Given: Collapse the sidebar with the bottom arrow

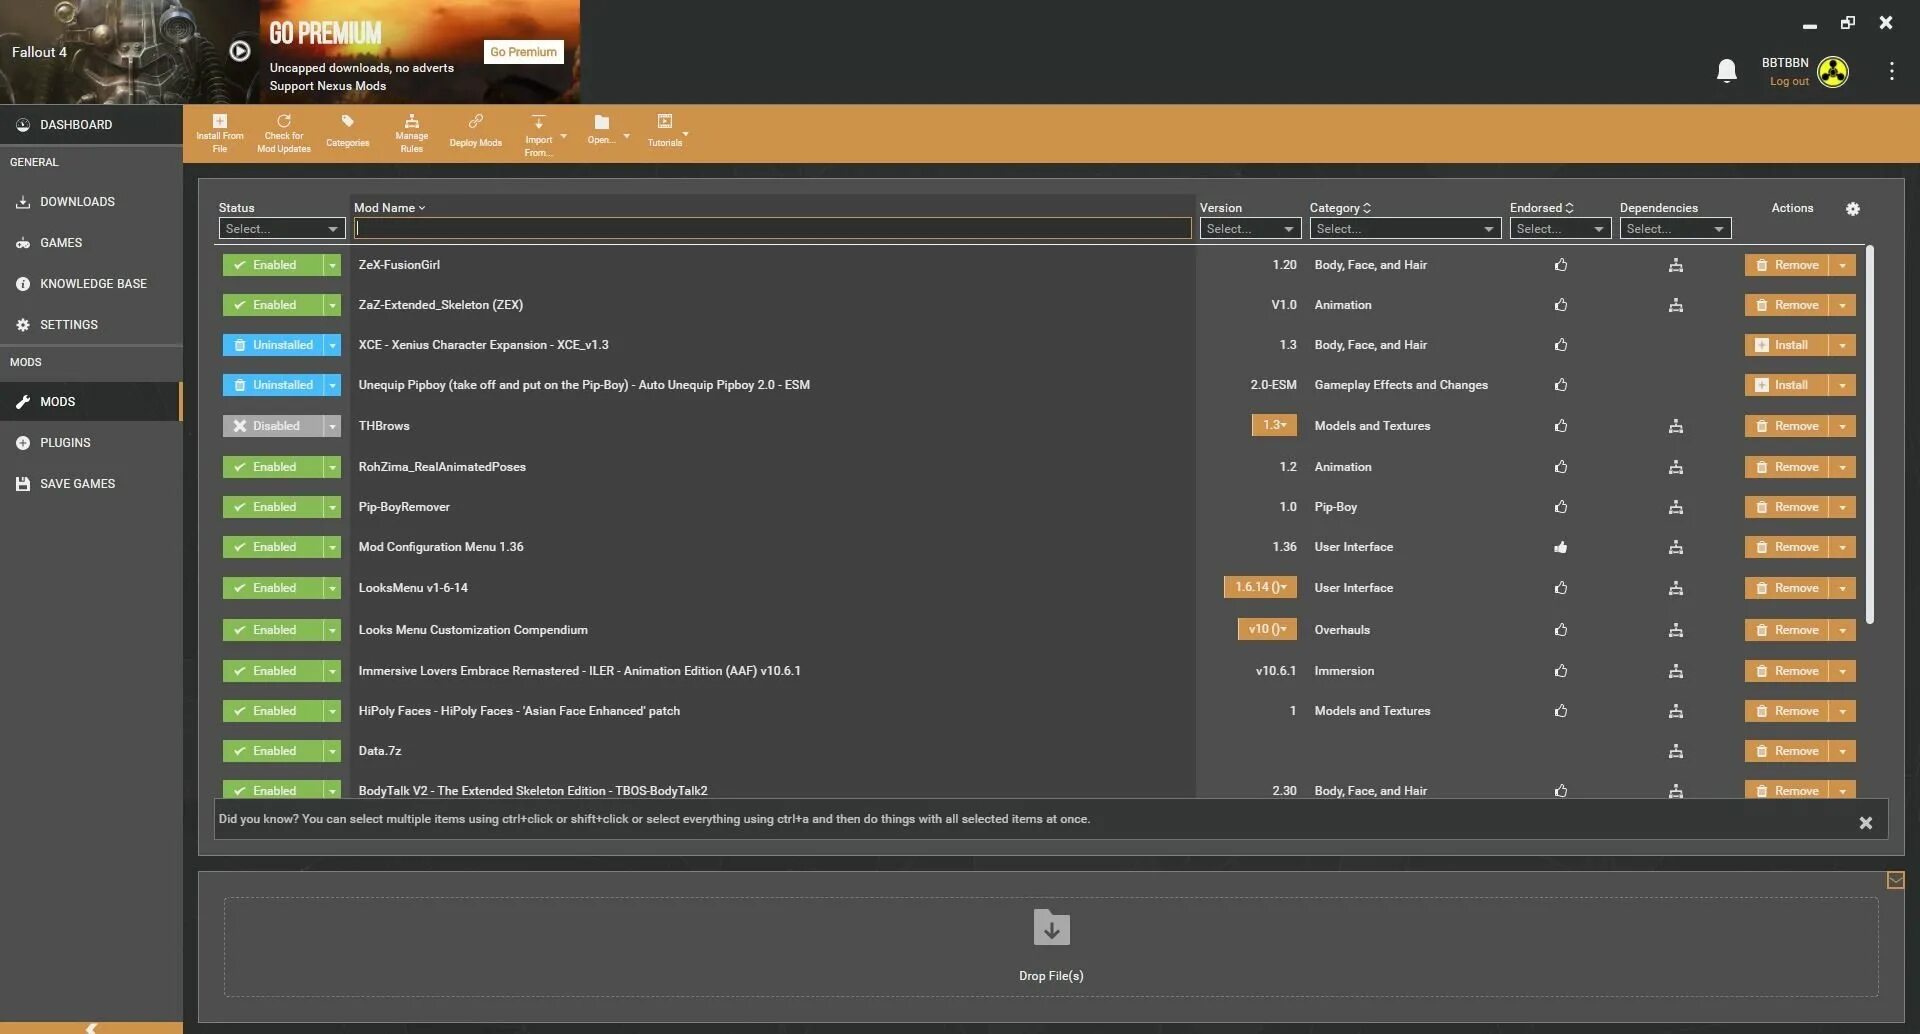Looking at the screenshot, I should click(x=91, y=1027).
